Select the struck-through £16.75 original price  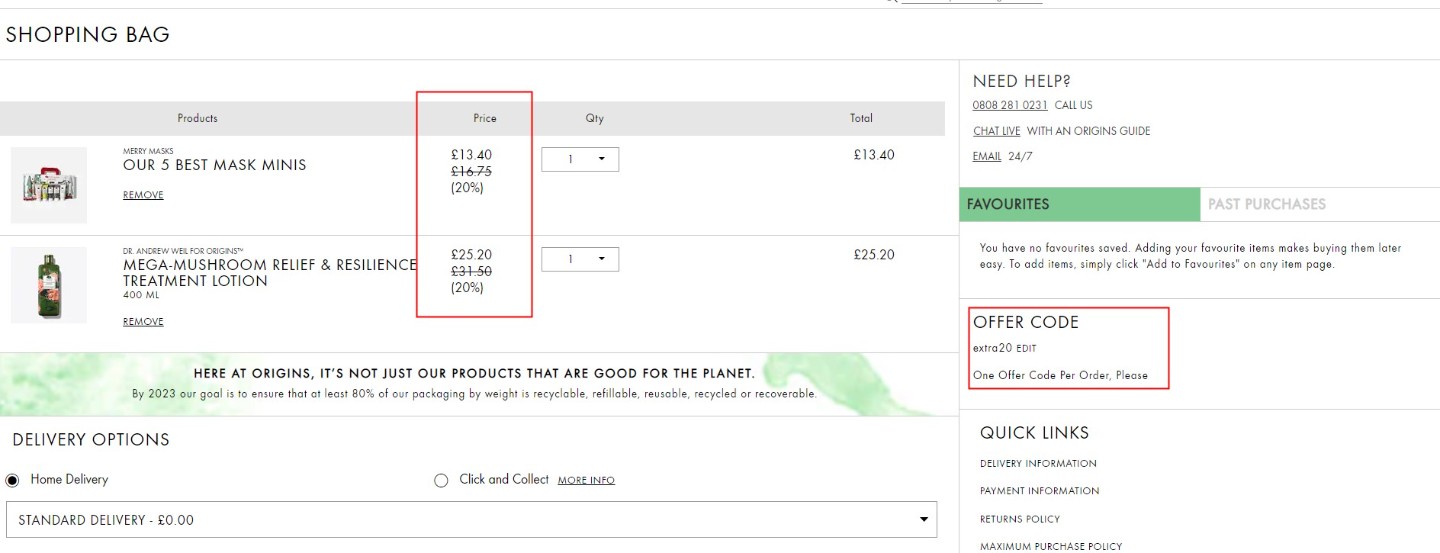[x=471, y=171]
